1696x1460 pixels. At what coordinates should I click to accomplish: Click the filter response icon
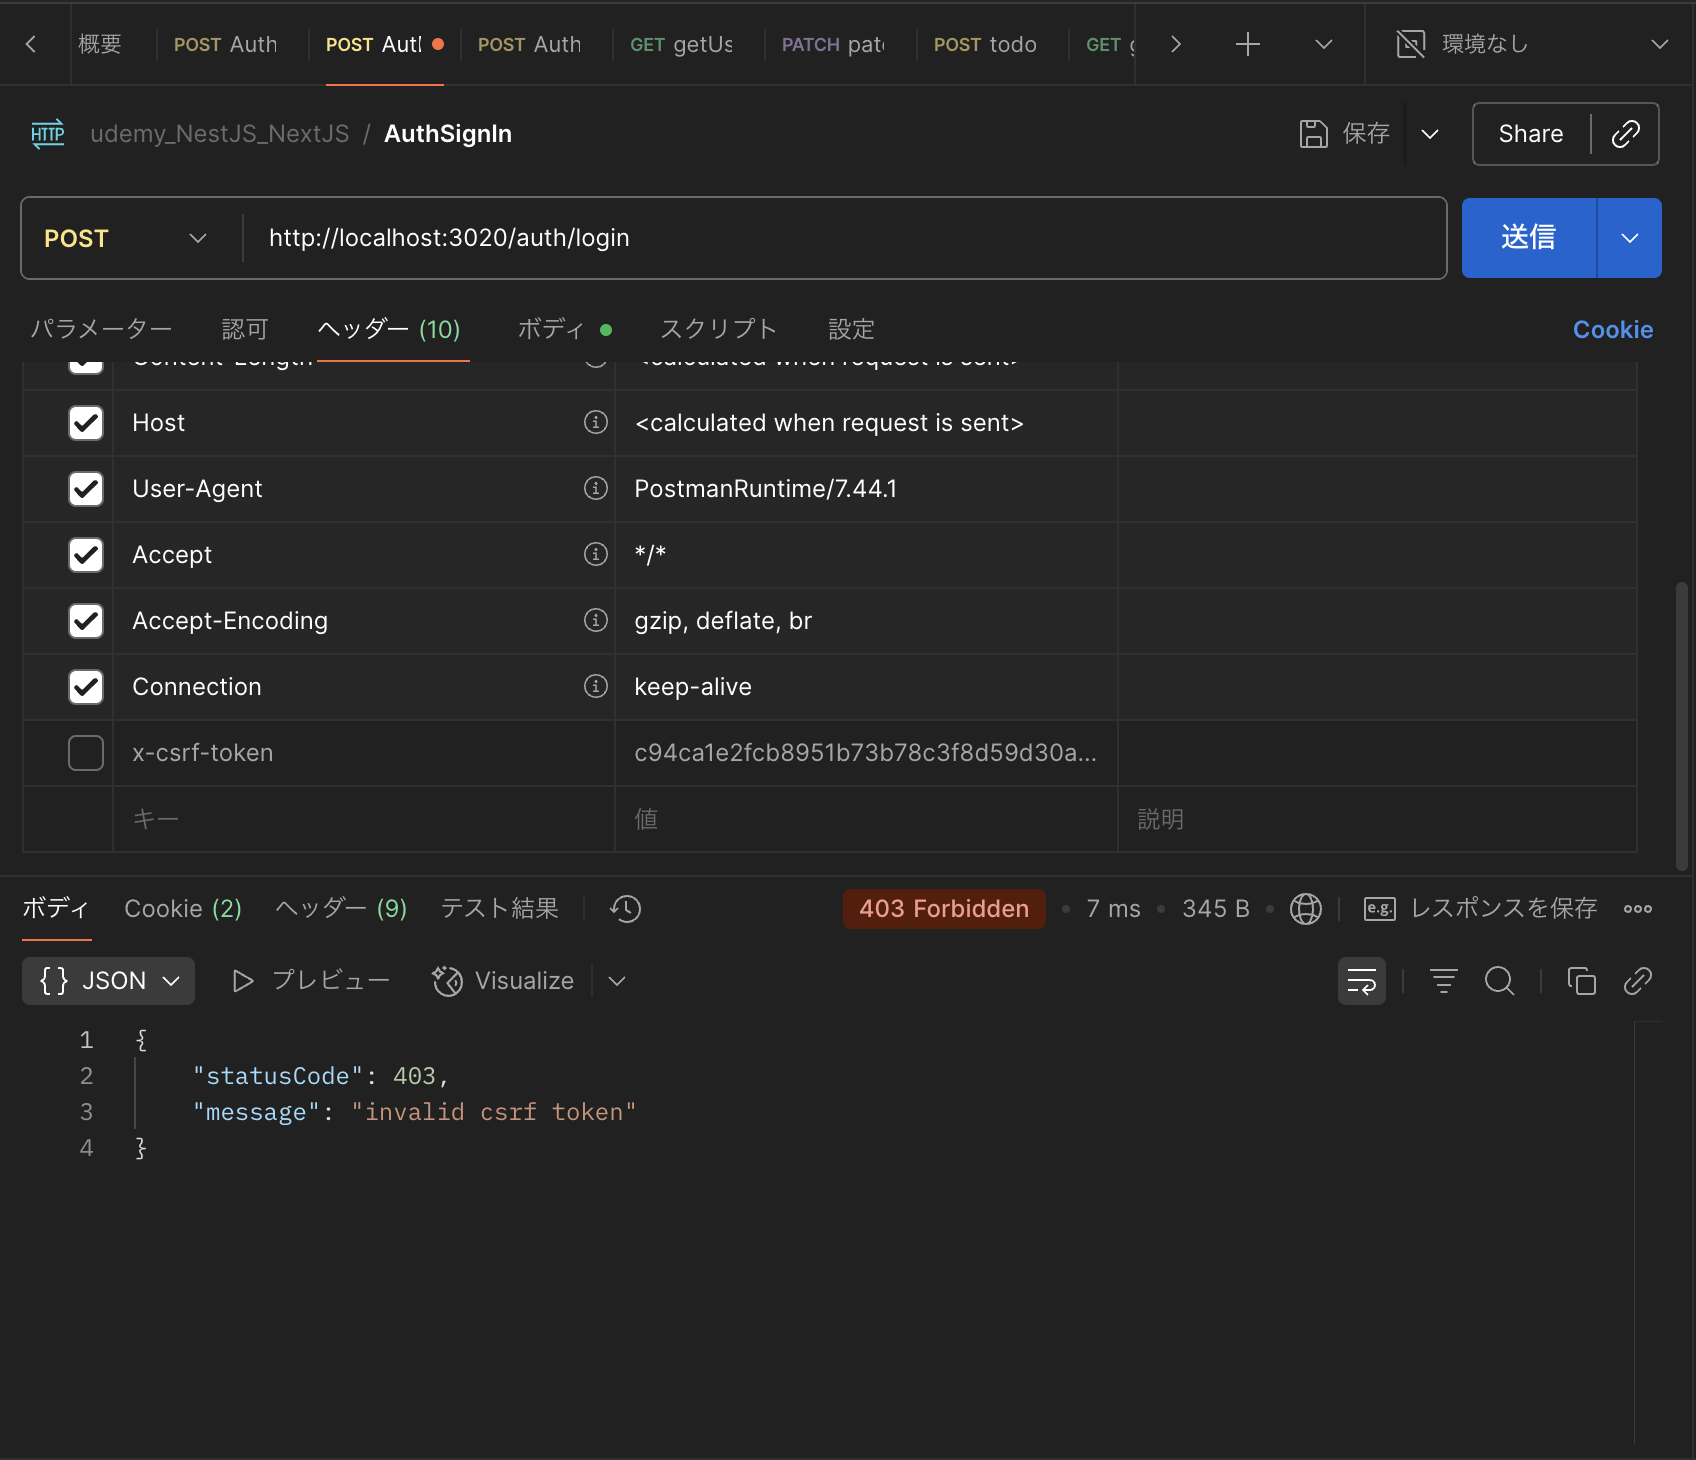[x=1444, y=981]
